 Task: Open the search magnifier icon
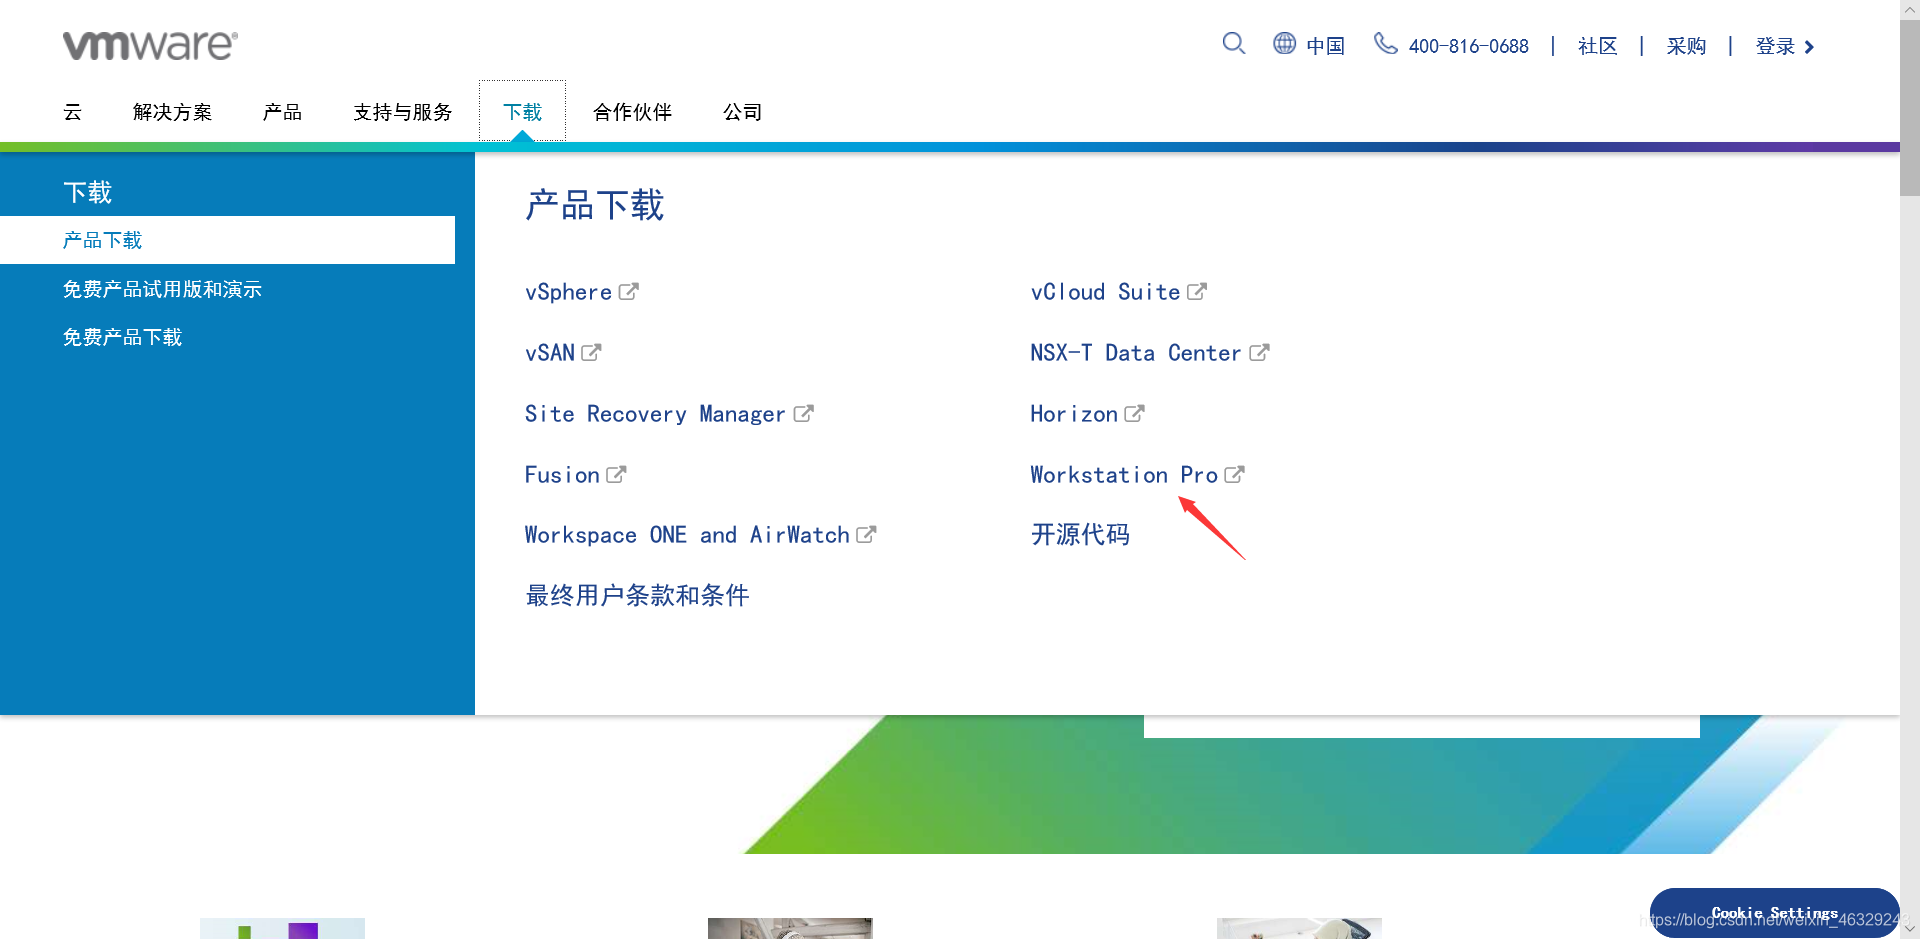(1234, 43)
